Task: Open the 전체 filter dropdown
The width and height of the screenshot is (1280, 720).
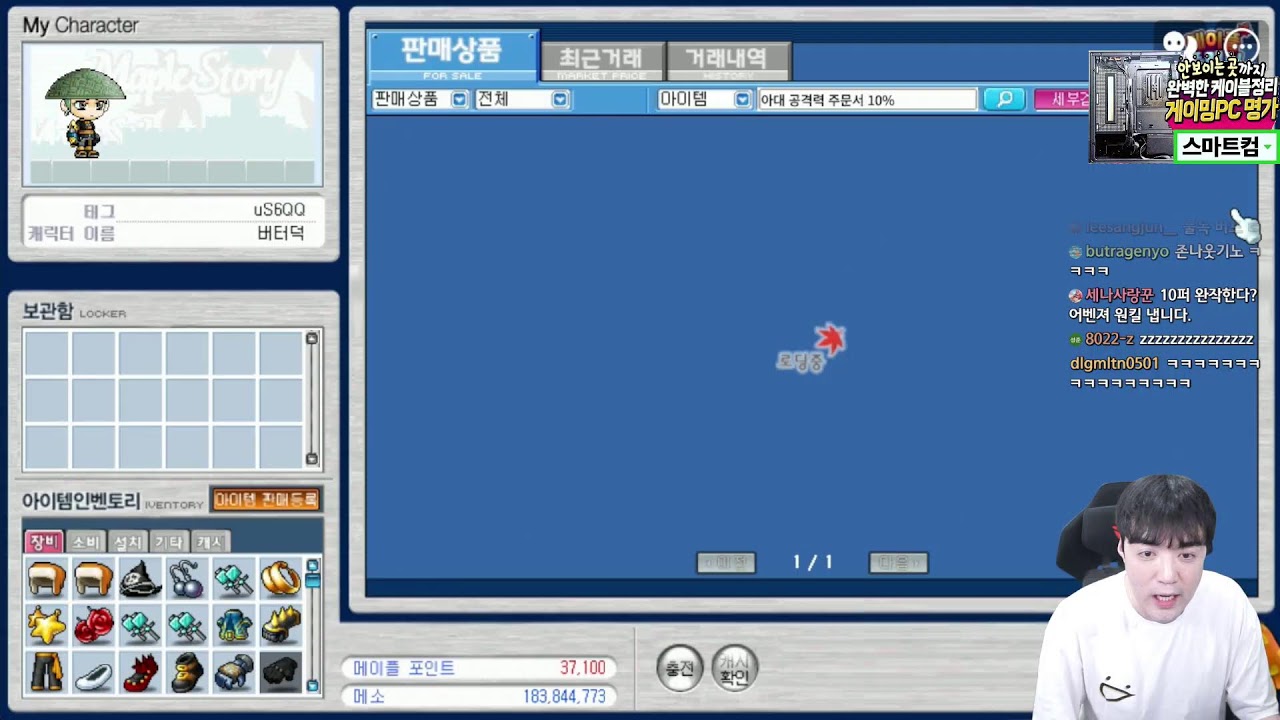Action: (x=560, y=99)
